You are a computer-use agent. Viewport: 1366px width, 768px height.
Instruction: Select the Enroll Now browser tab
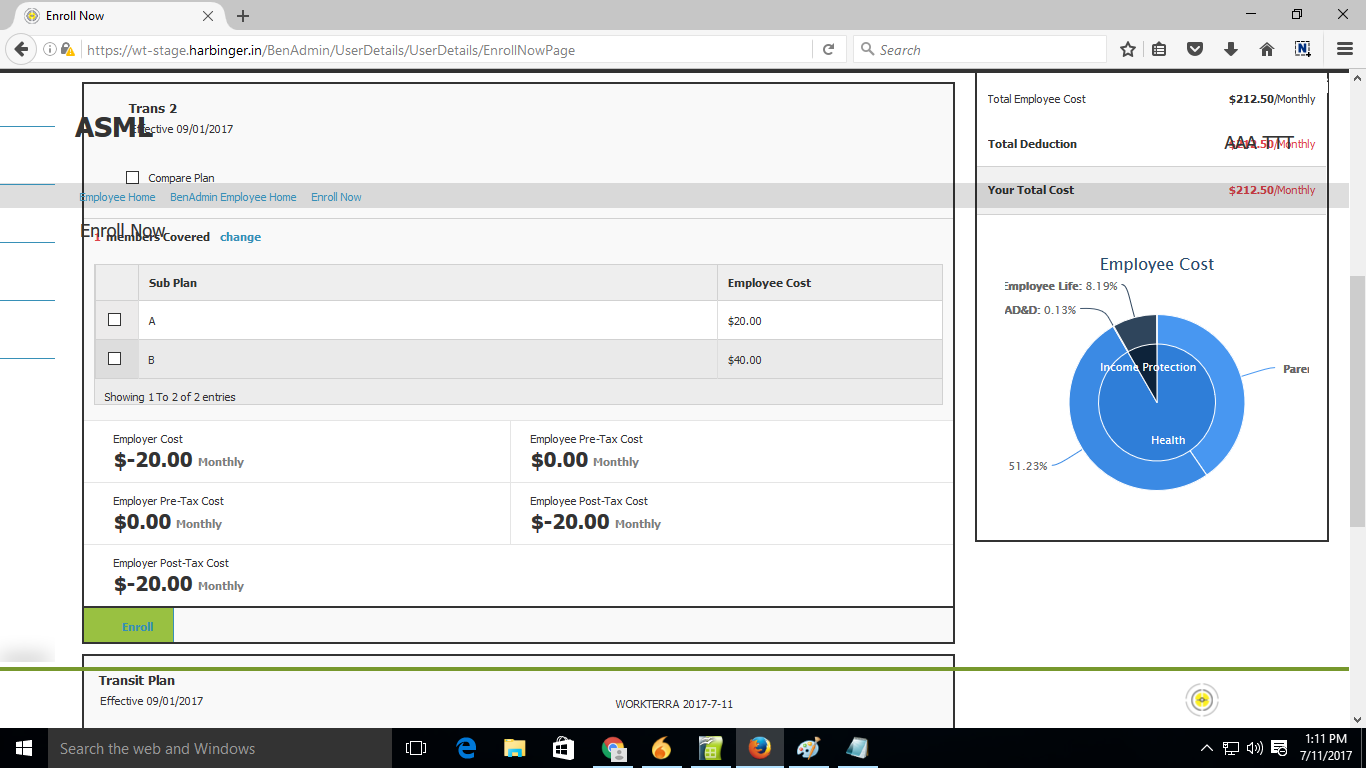click(110, 16)
